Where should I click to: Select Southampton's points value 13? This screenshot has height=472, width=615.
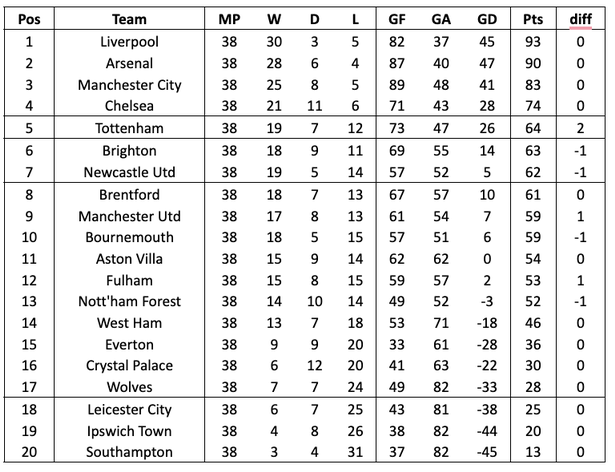(533, 452)
